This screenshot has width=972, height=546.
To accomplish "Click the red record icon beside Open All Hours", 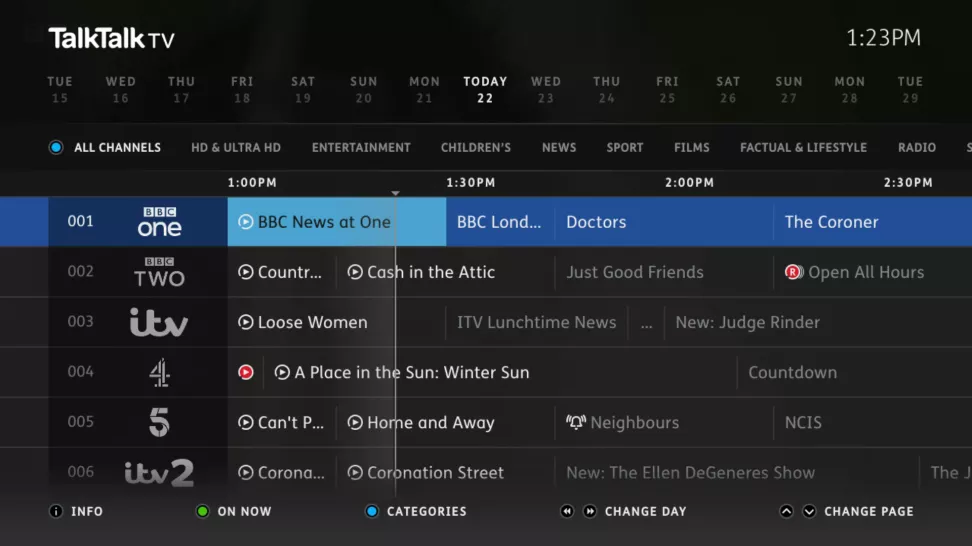I will [x=793, y=272].
